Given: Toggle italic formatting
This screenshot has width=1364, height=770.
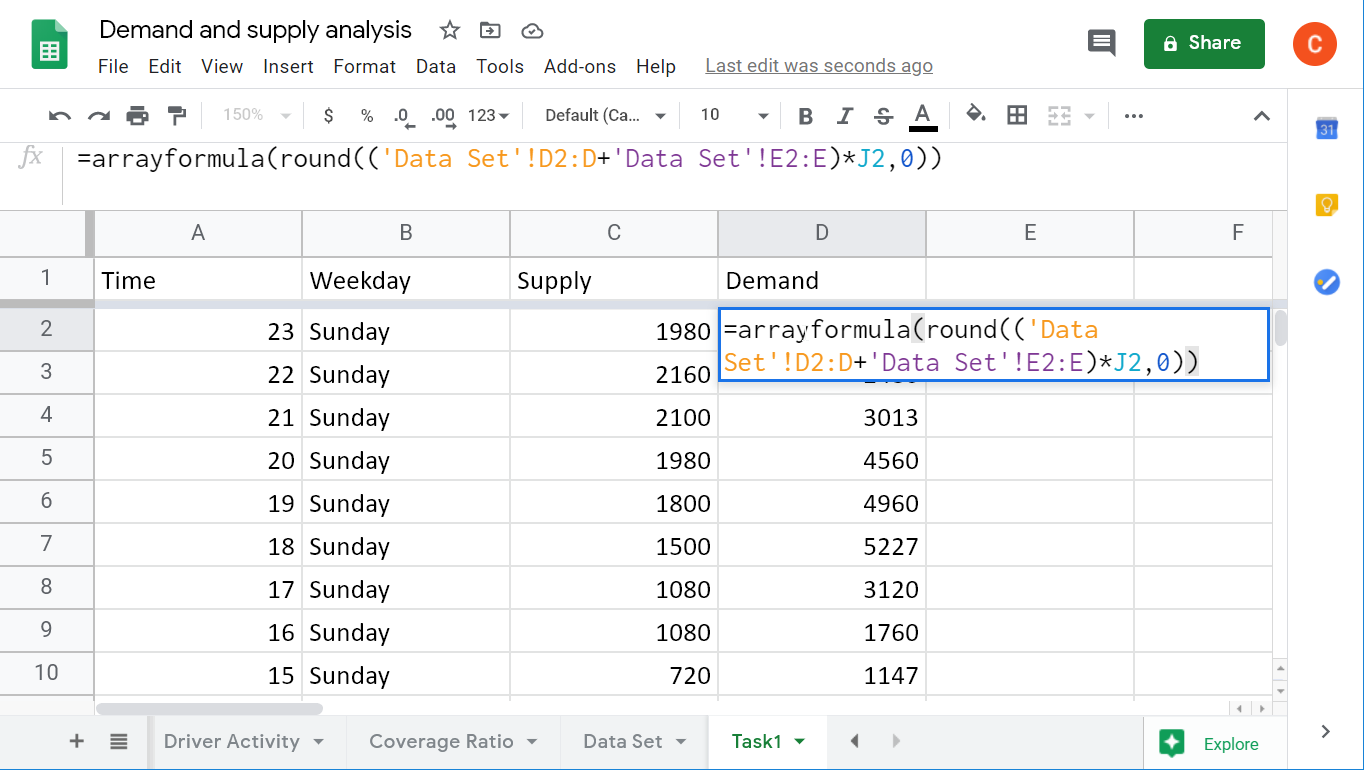Looking at the screenshot, I should [845, 116].
